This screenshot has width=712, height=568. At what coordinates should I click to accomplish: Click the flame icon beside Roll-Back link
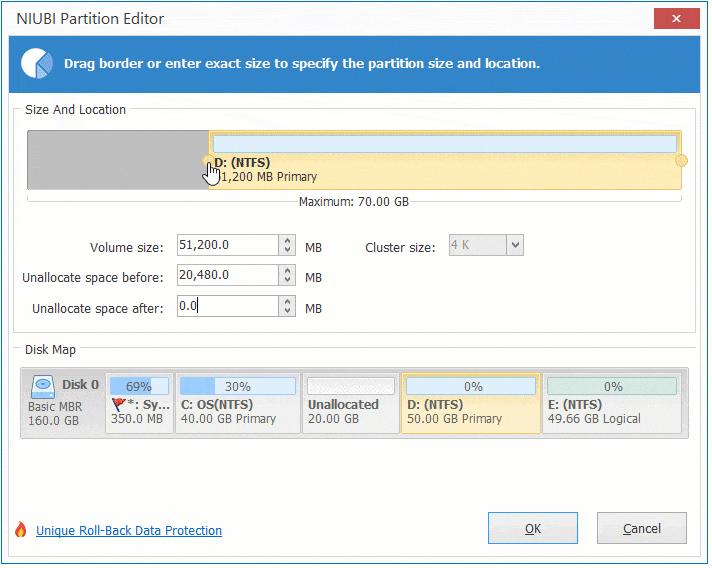click(21, 530)
